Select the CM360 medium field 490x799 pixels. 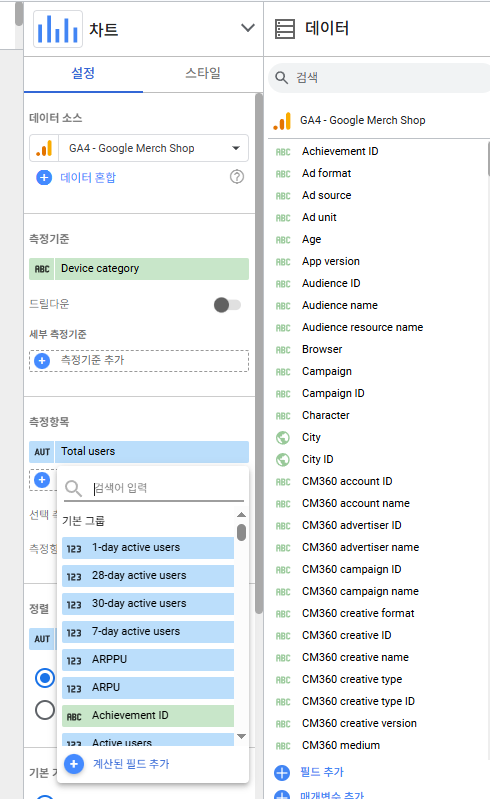tap(341, 745)
